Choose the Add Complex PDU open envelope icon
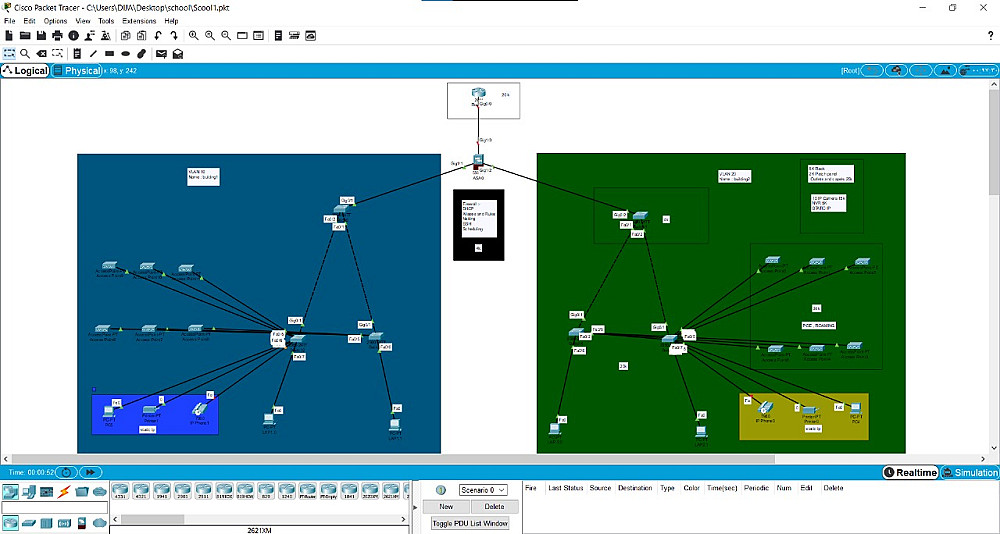This screenshot has width=1000, height=534. coord(178,54)
